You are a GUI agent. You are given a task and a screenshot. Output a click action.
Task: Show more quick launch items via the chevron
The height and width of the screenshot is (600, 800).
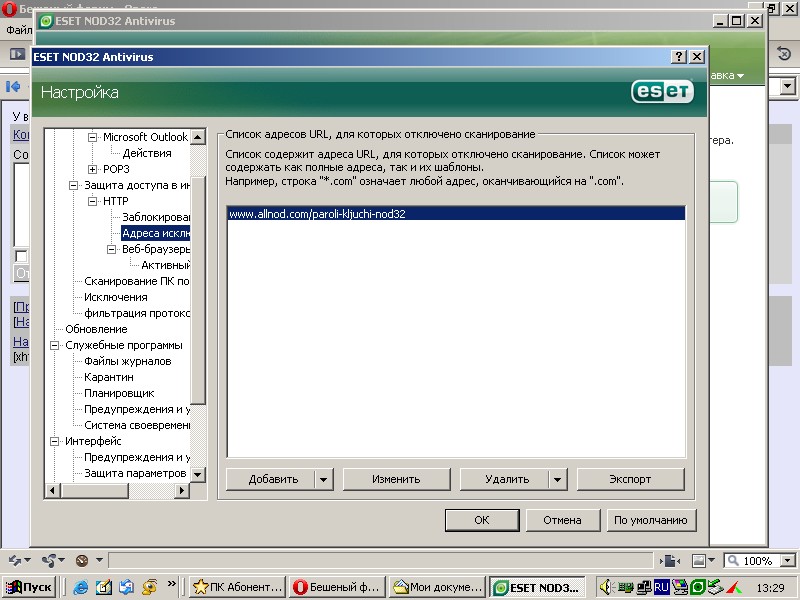coord(171,584)
